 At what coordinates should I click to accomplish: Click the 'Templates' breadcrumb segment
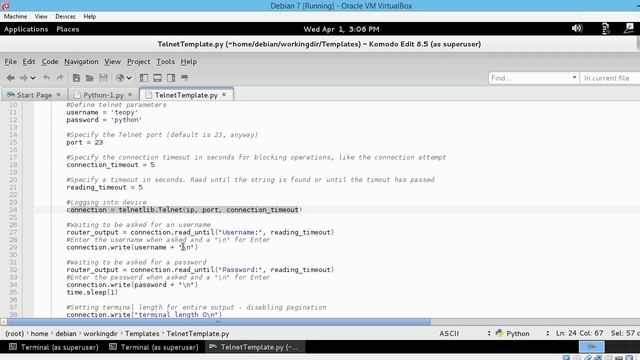point(142,334)
